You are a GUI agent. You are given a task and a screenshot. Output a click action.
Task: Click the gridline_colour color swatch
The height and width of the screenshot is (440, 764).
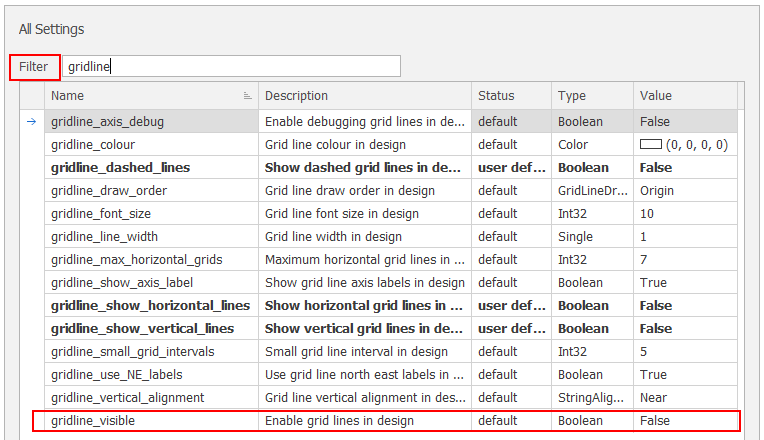point(651,145)
